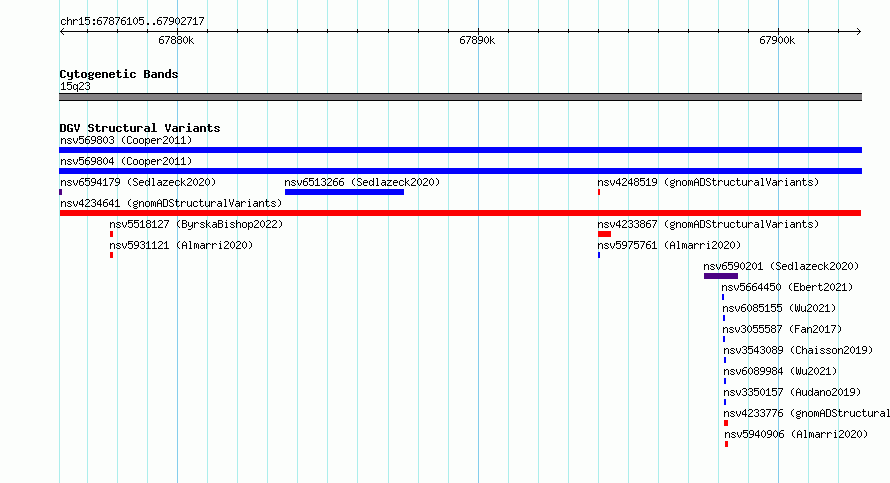Open the nsv6085155 (Wu2021) label
890x483 pixels.
779,308
